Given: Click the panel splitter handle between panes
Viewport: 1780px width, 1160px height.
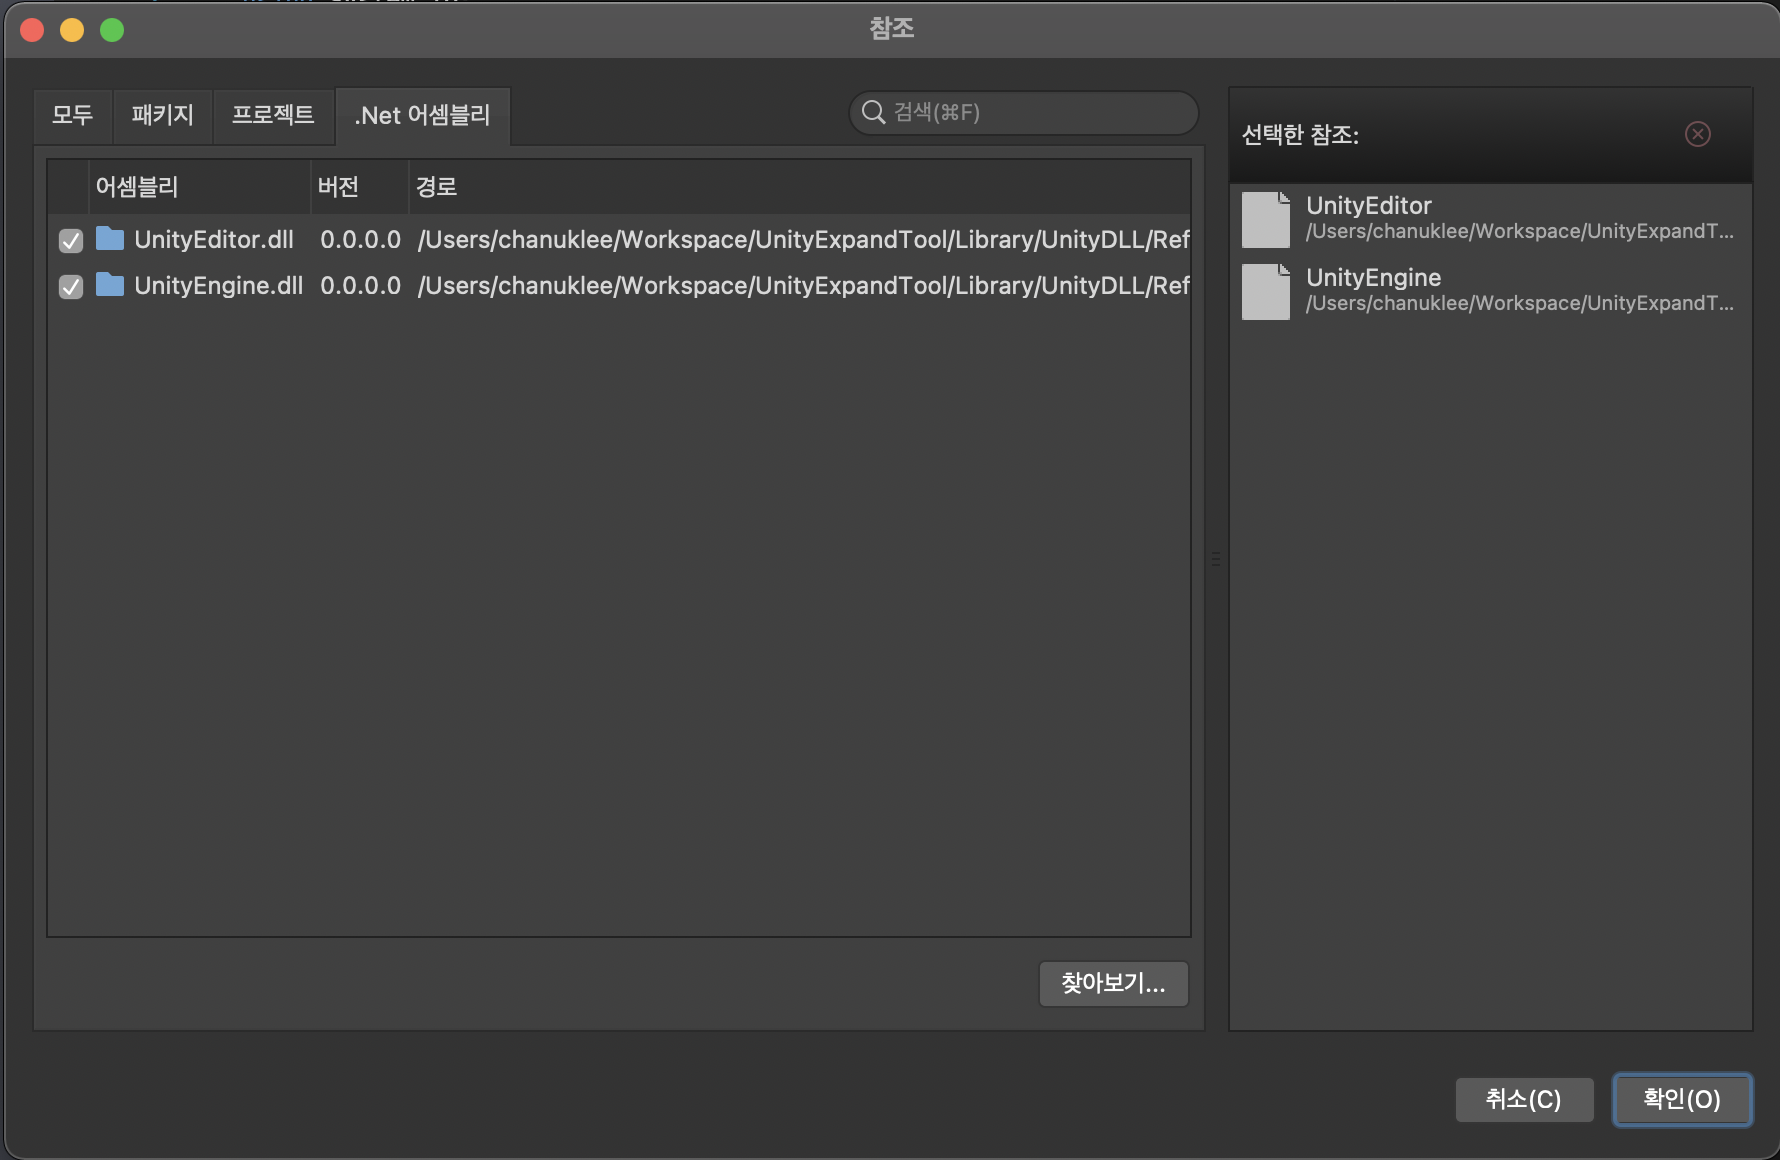Looking at the screenshot, I should pyautogui.click(x=1216, y=559).
